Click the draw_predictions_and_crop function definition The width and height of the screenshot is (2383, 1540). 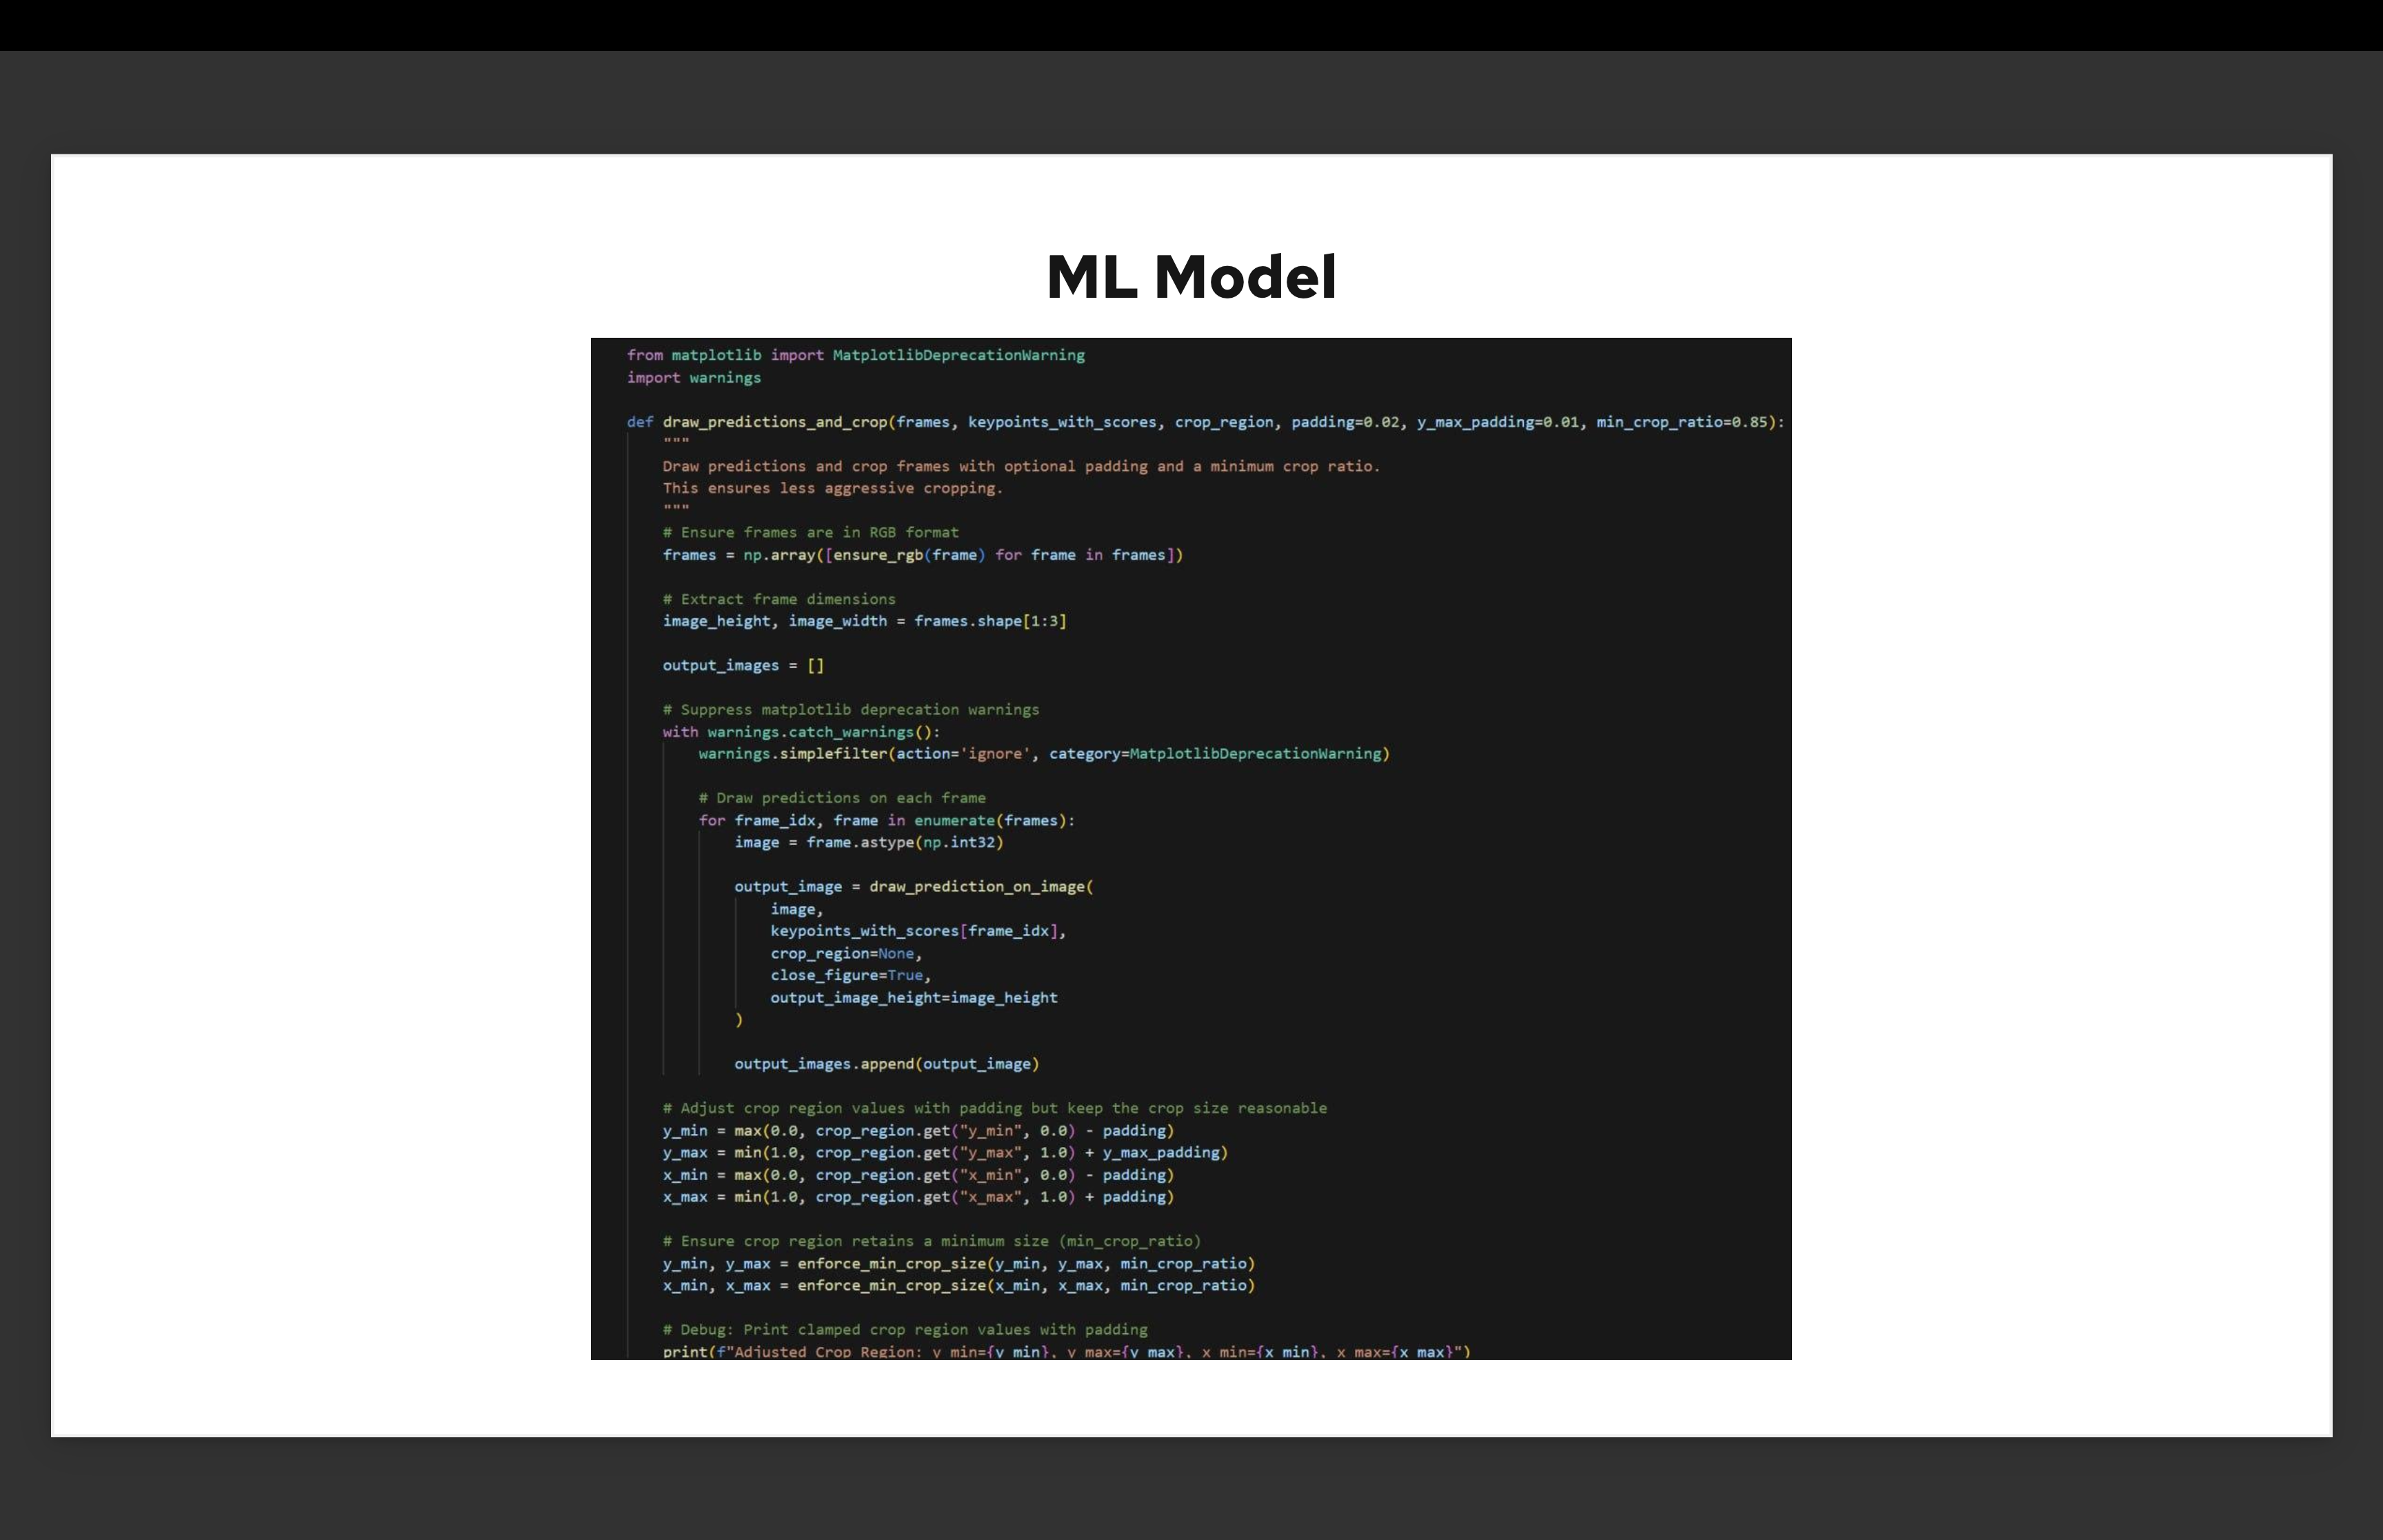(x=1205, y=422)
